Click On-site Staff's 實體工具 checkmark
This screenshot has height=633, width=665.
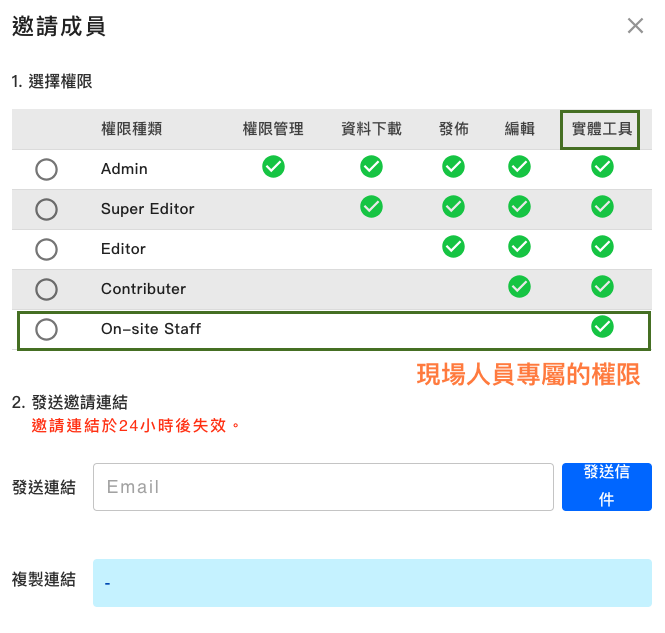pyautogui.click(x=602, y=327)
